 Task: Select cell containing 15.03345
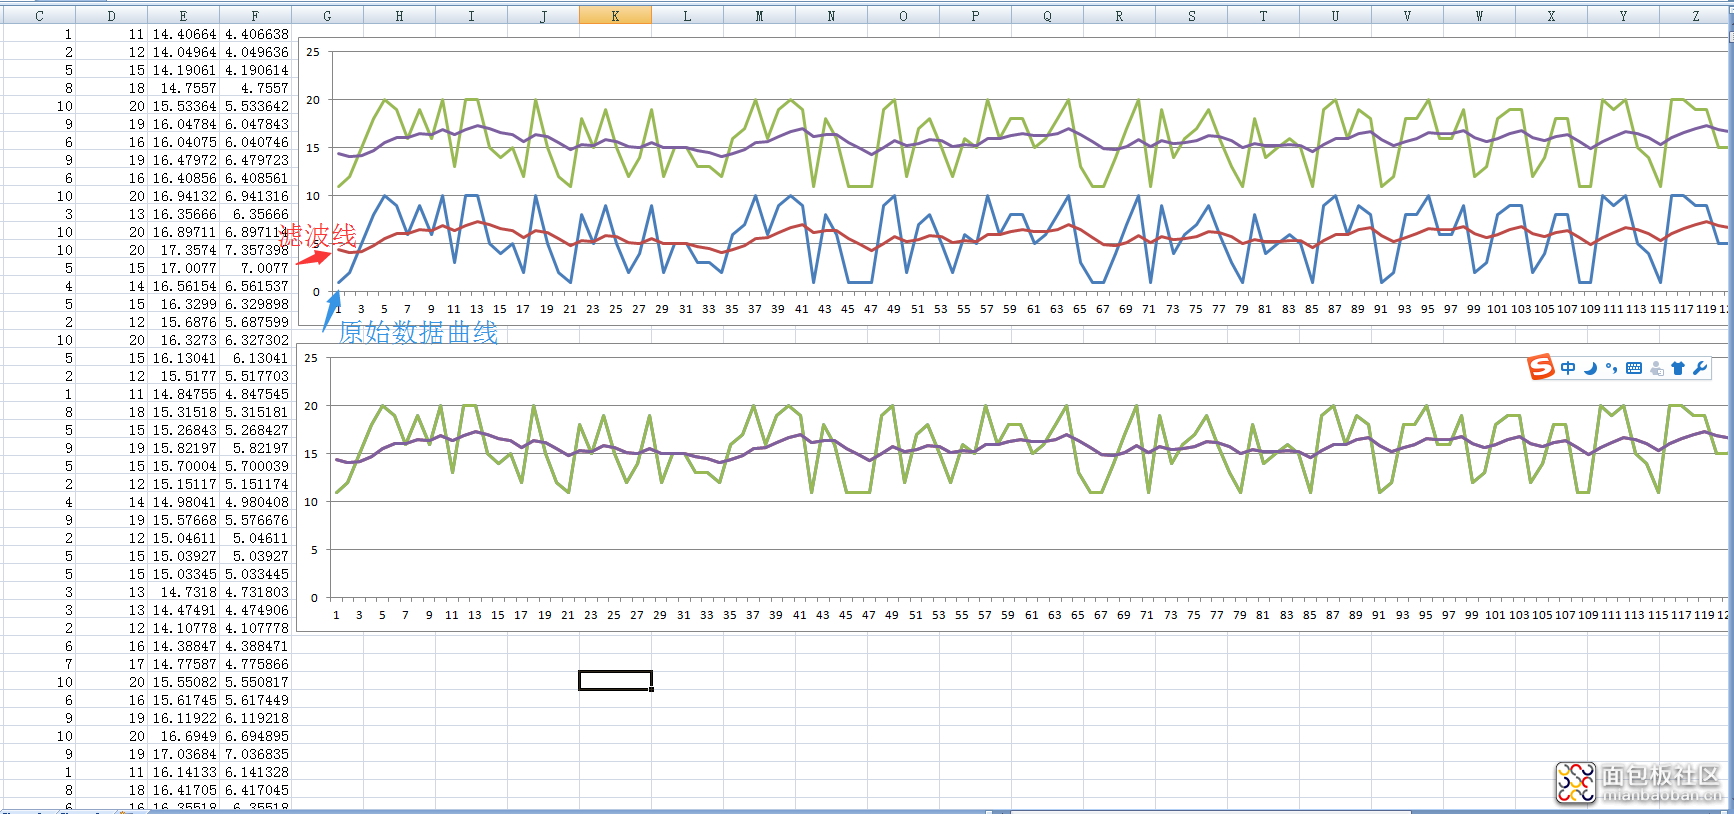tap(184, 574)
